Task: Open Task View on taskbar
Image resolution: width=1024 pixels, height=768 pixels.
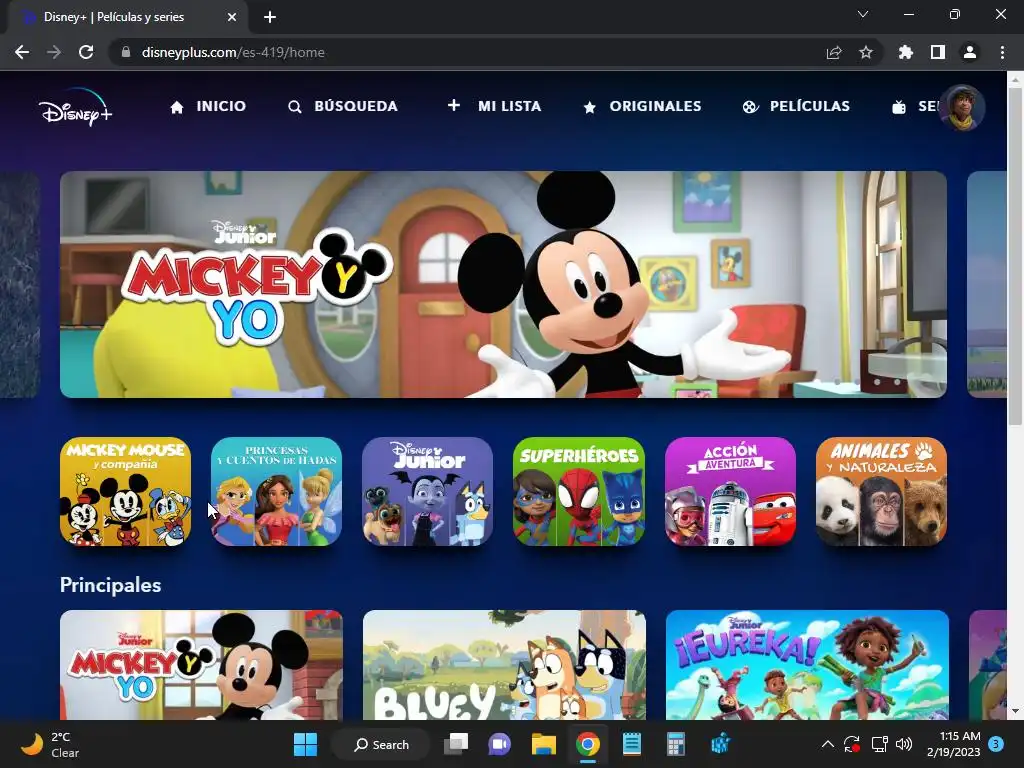Action: coord(456,744)
